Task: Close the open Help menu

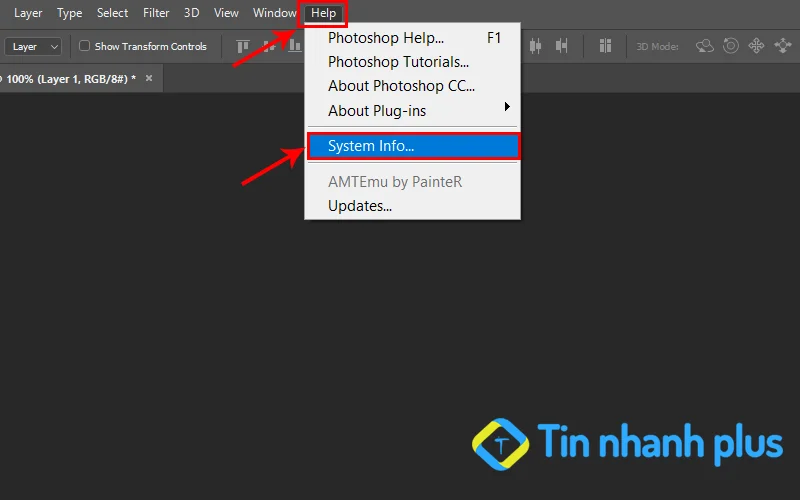Action: coord(323,13)
